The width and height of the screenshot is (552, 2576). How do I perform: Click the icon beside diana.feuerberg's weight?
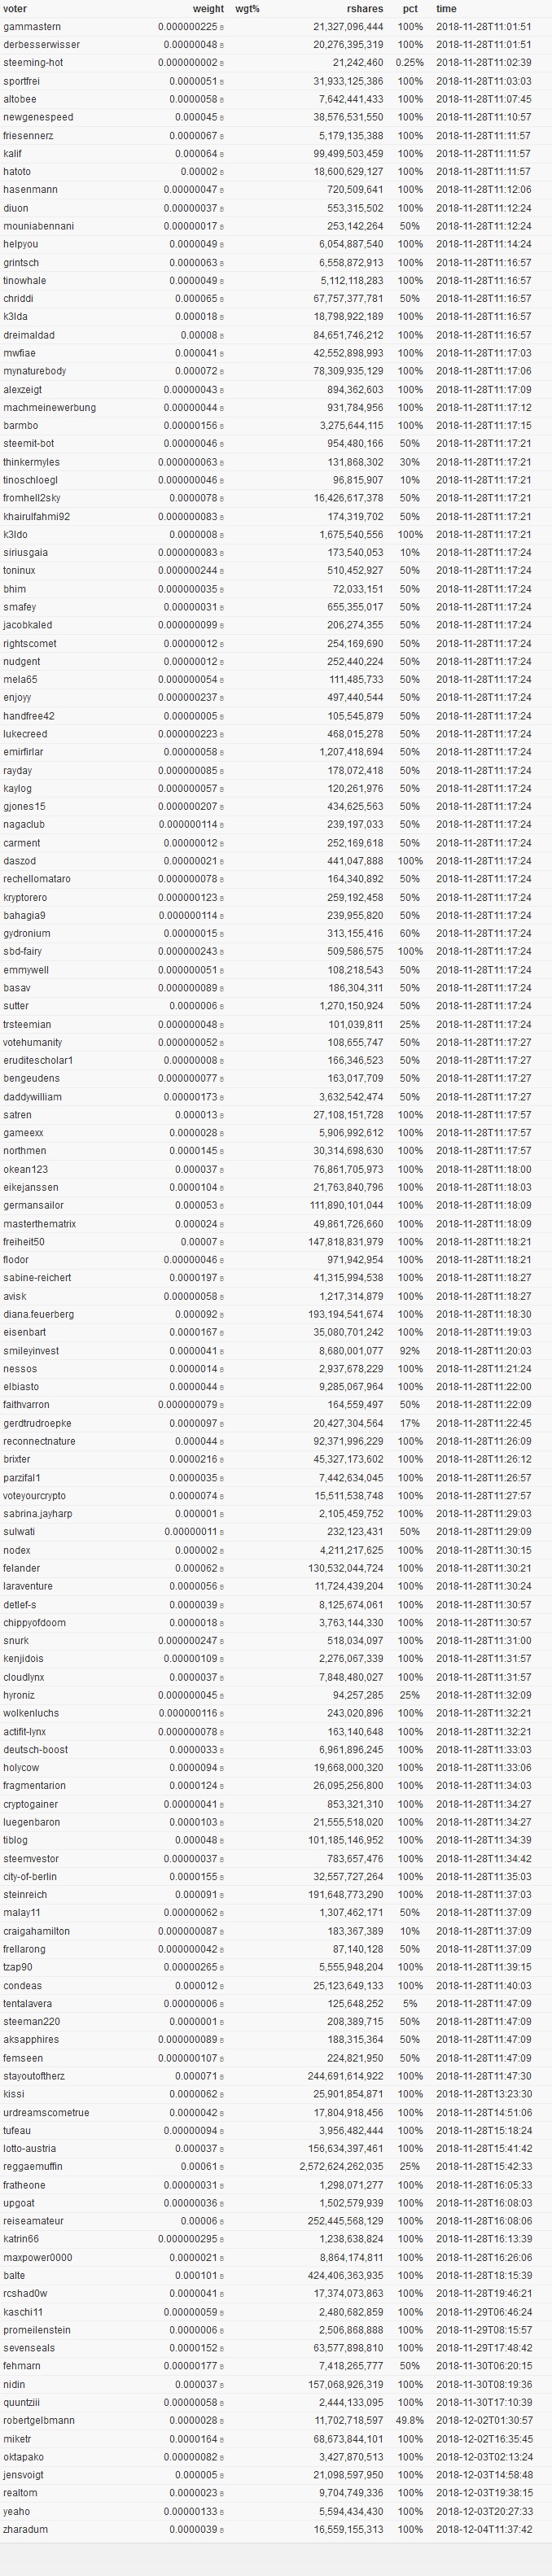pos(221,1314)
